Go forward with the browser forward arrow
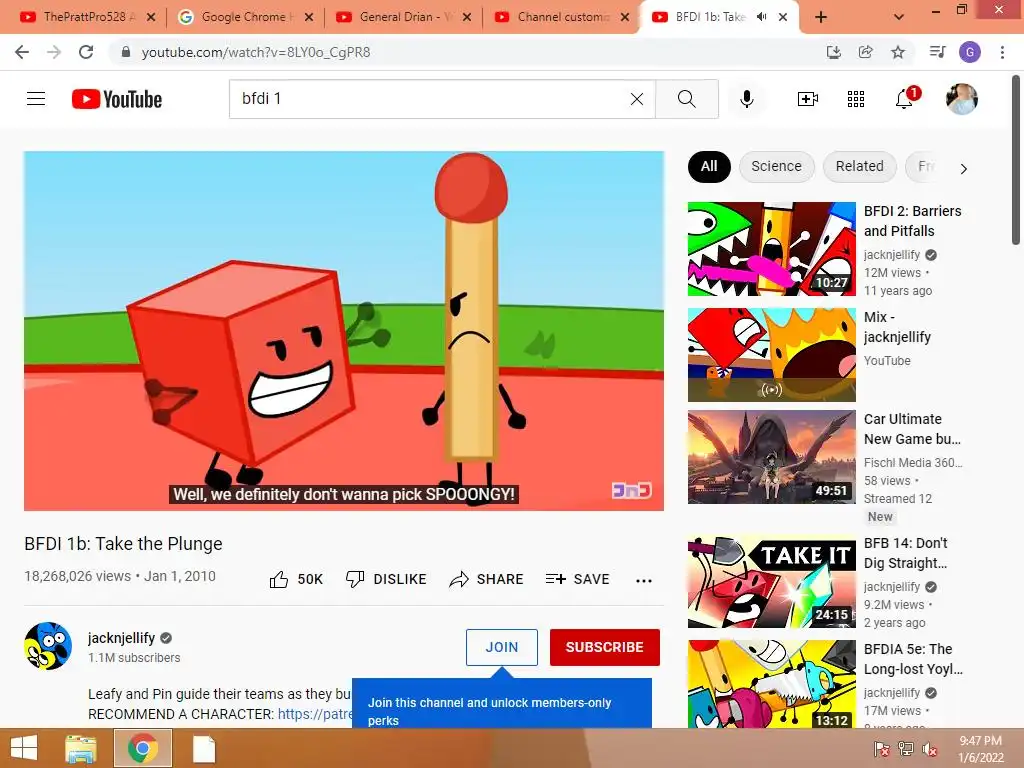The width and height of the screenshot is (1024, 768). click(x=54, y=52)
